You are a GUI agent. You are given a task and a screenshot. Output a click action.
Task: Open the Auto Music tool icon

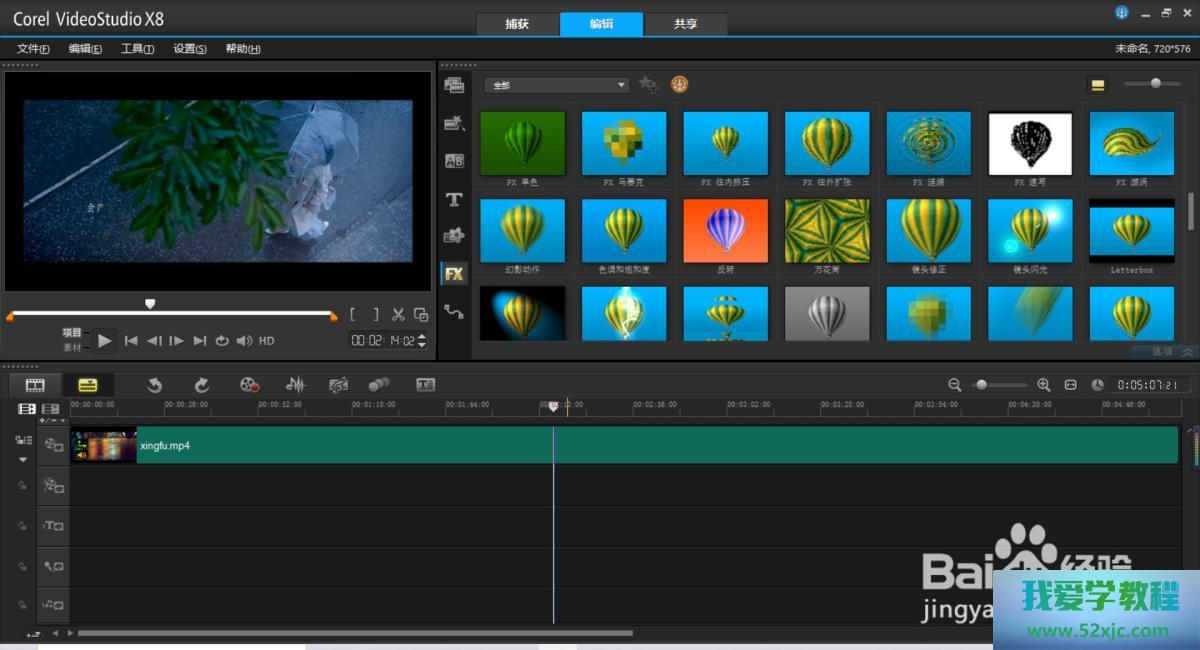coord(339,385)
